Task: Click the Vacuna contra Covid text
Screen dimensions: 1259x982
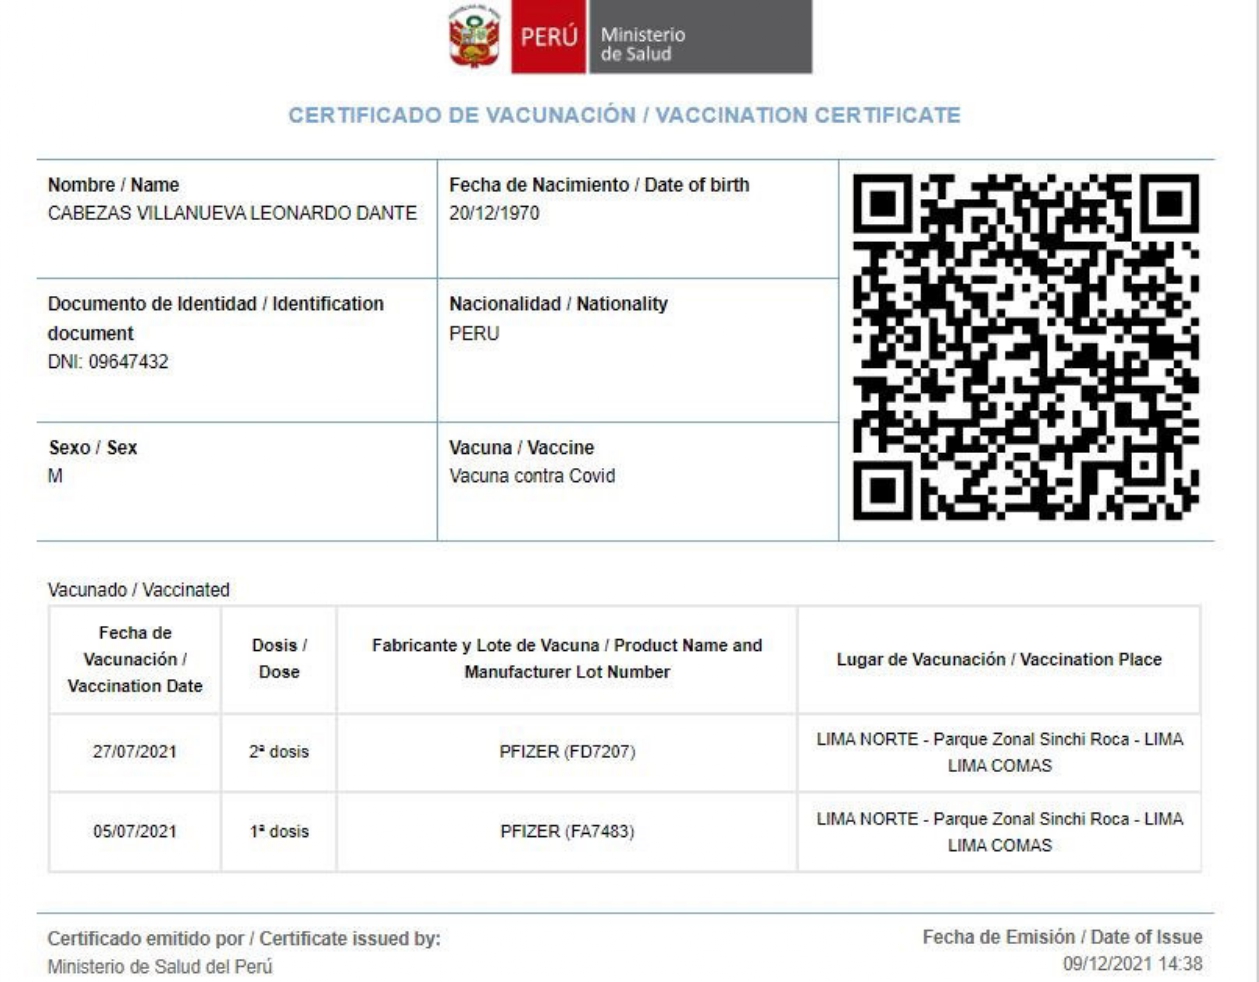Action: tap(532, 476)
